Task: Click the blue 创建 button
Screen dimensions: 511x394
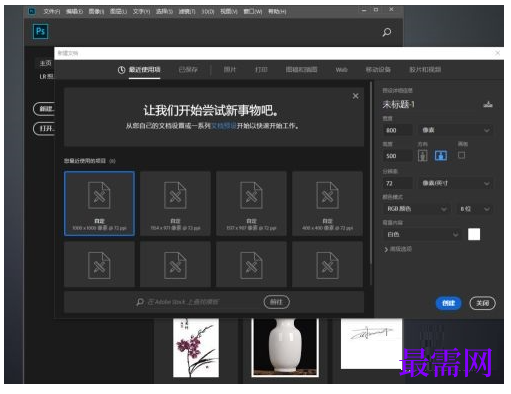Action: 448,303
